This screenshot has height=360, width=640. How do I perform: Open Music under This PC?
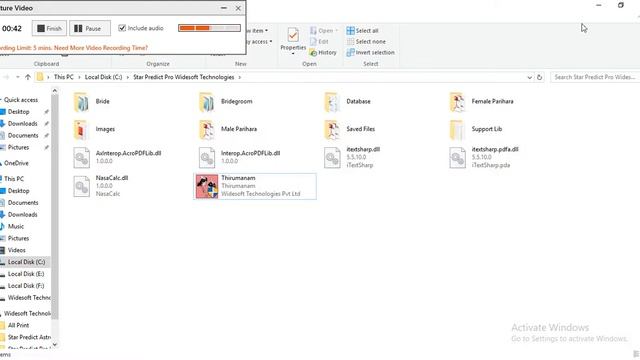16,227
